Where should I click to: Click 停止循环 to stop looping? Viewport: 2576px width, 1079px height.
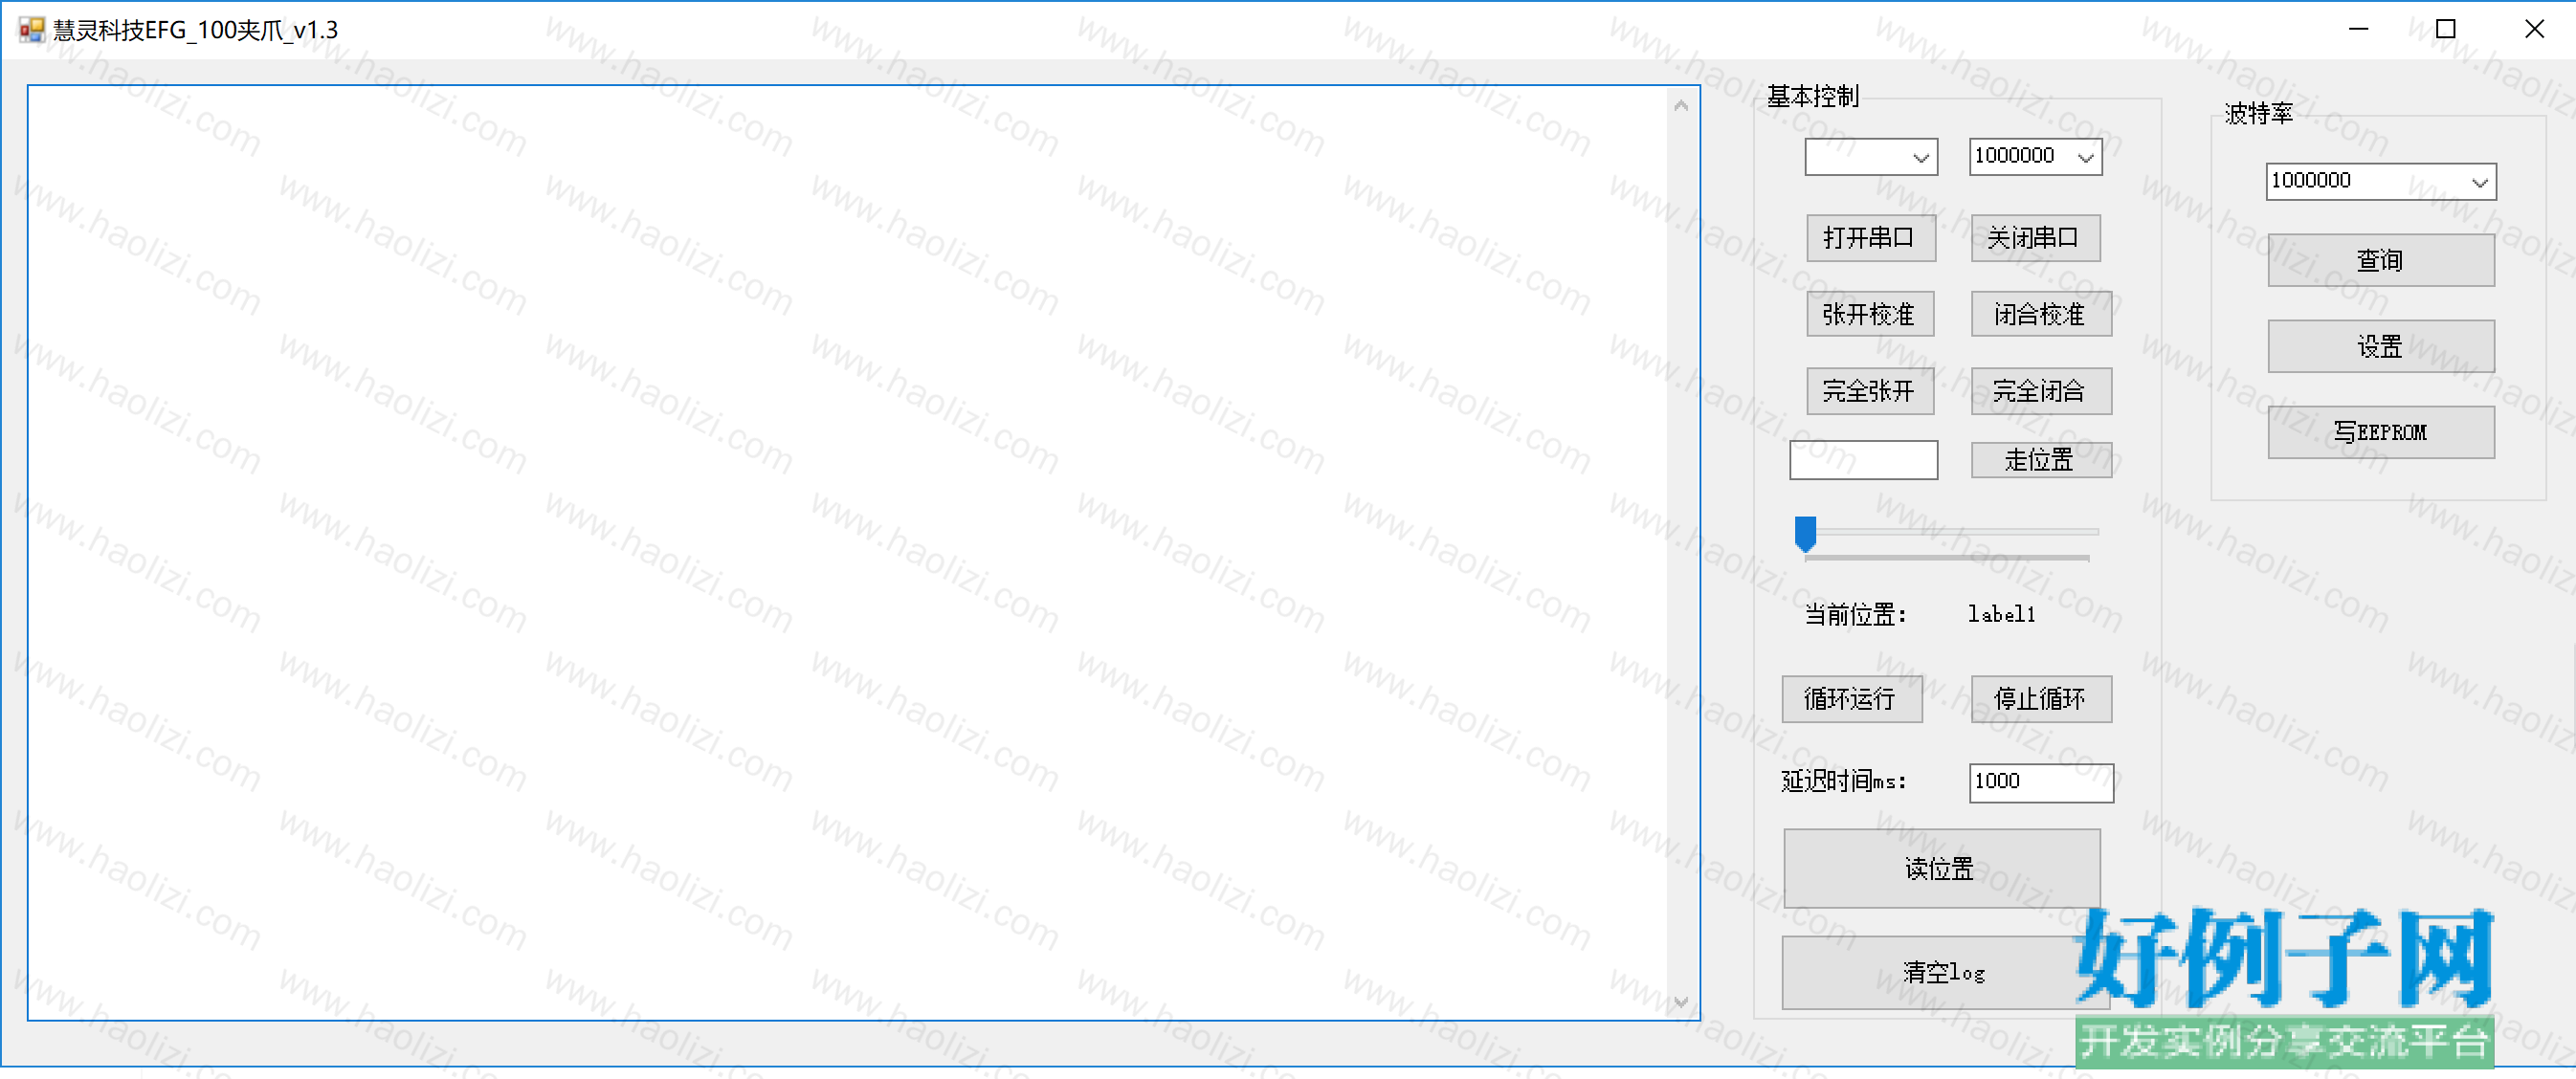pyautogui.click(x=2041, y=699)
